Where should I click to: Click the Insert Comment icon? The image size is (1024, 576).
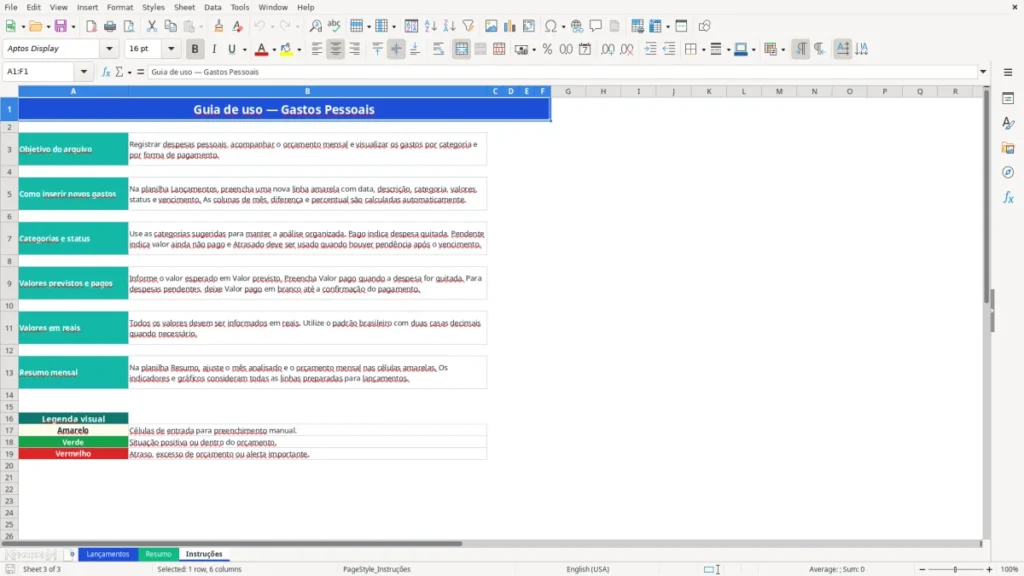596,26
